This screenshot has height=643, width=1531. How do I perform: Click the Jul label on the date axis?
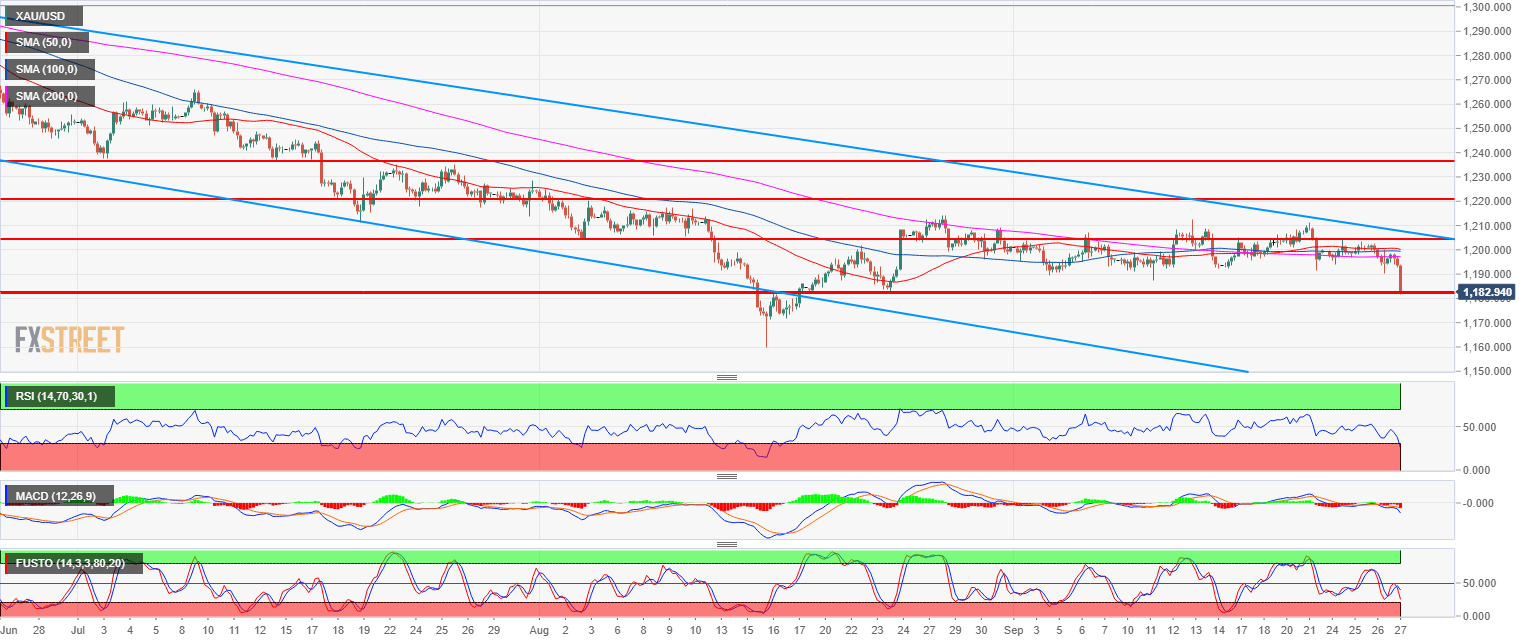click(x=77, y=631)
